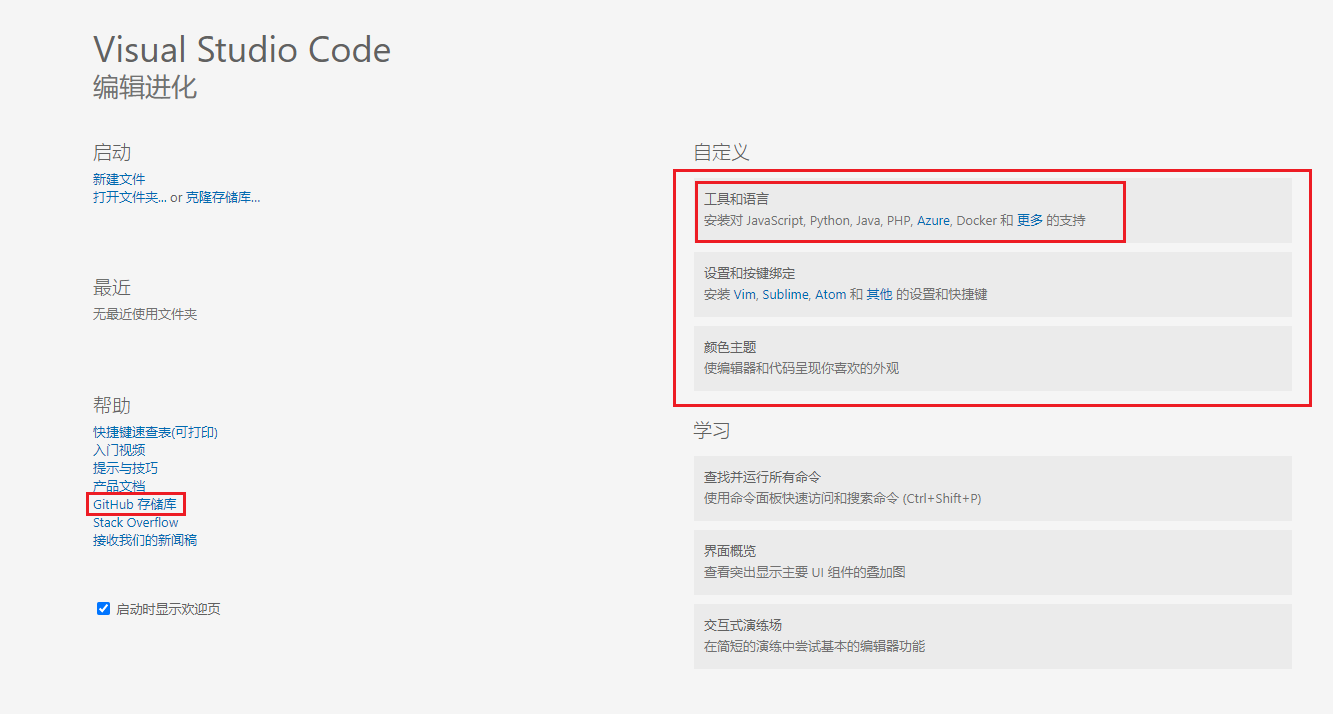This screenshot has width=1333, height=714.
Task: Click 在简短的演练中尝试基本的编辑器功能 description
Action: pos(814,646)
